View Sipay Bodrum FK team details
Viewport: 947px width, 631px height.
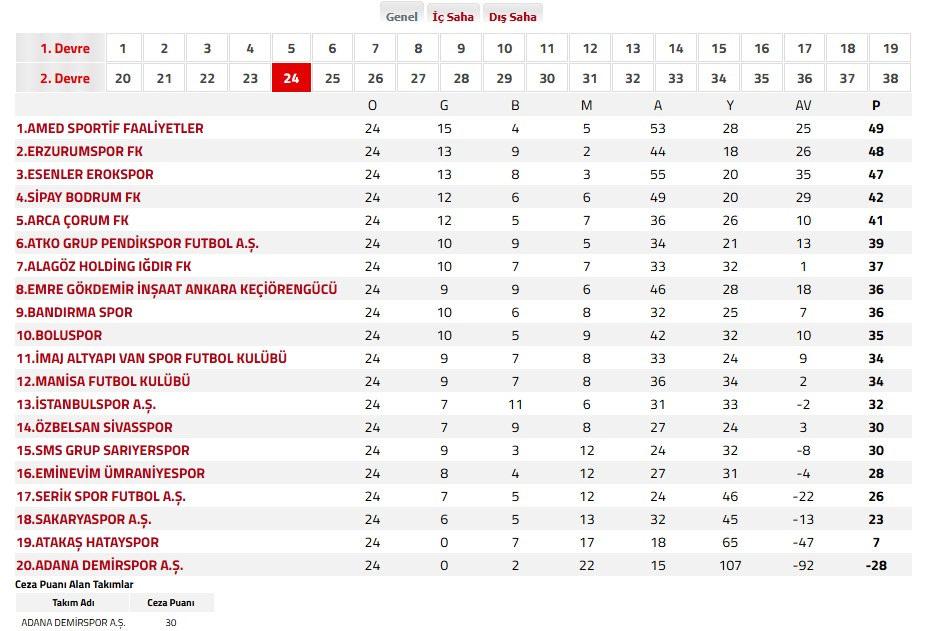[78, 197]
